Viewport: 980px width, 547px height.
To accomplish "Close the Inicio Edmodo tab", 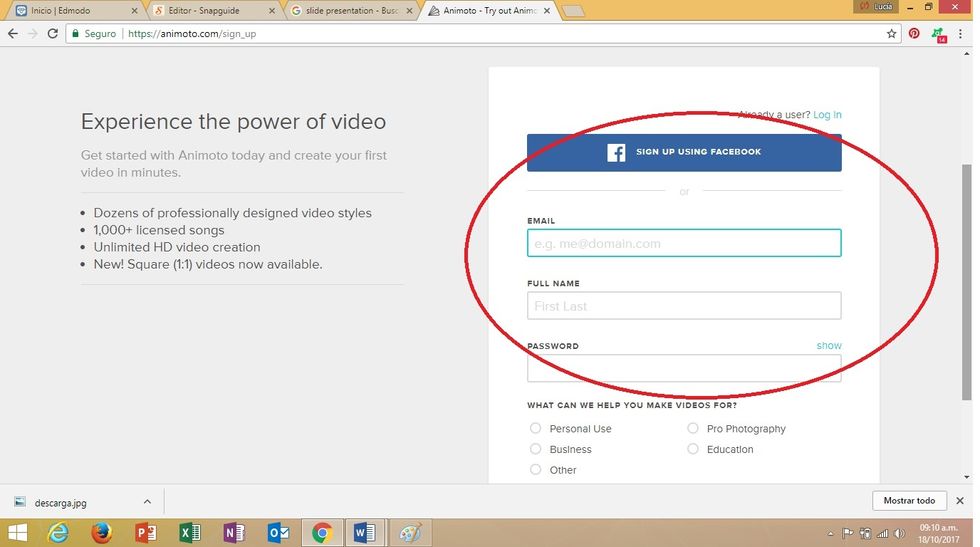I will (x=134, y=11).
